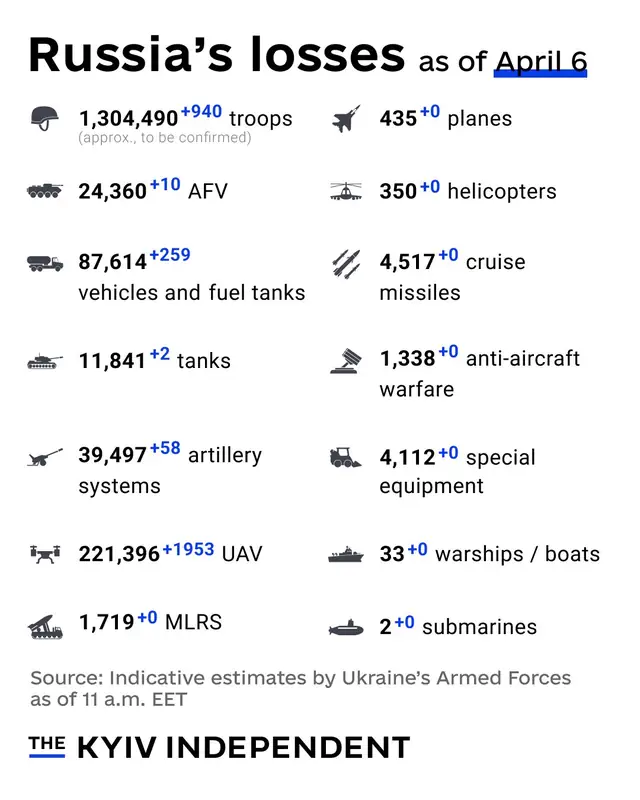The width and height of the screenshot is (640, 800).
Task: Click the +1953 UAV increase number
Action: [188, 549]
